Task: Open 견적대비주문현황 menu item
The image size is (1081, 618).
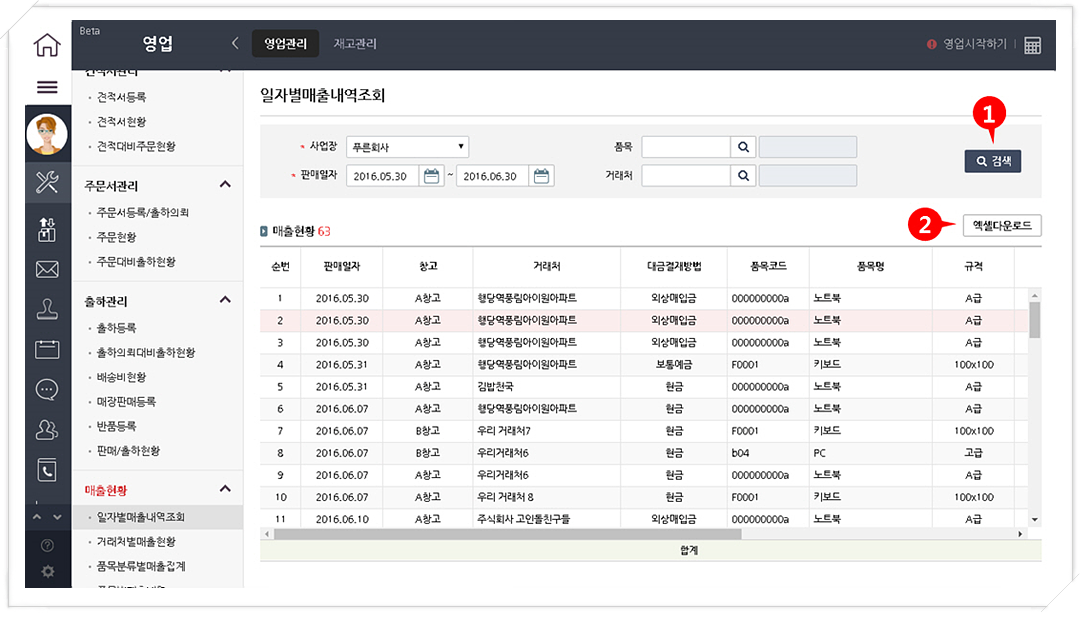Action: (136, 146)
